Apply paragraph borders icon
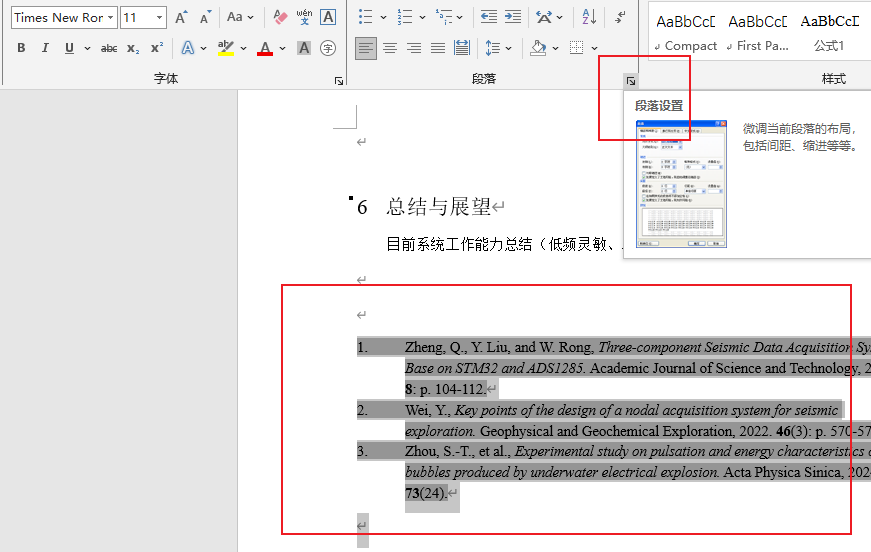This screenshot has height=552, width=871. point(577,48)
